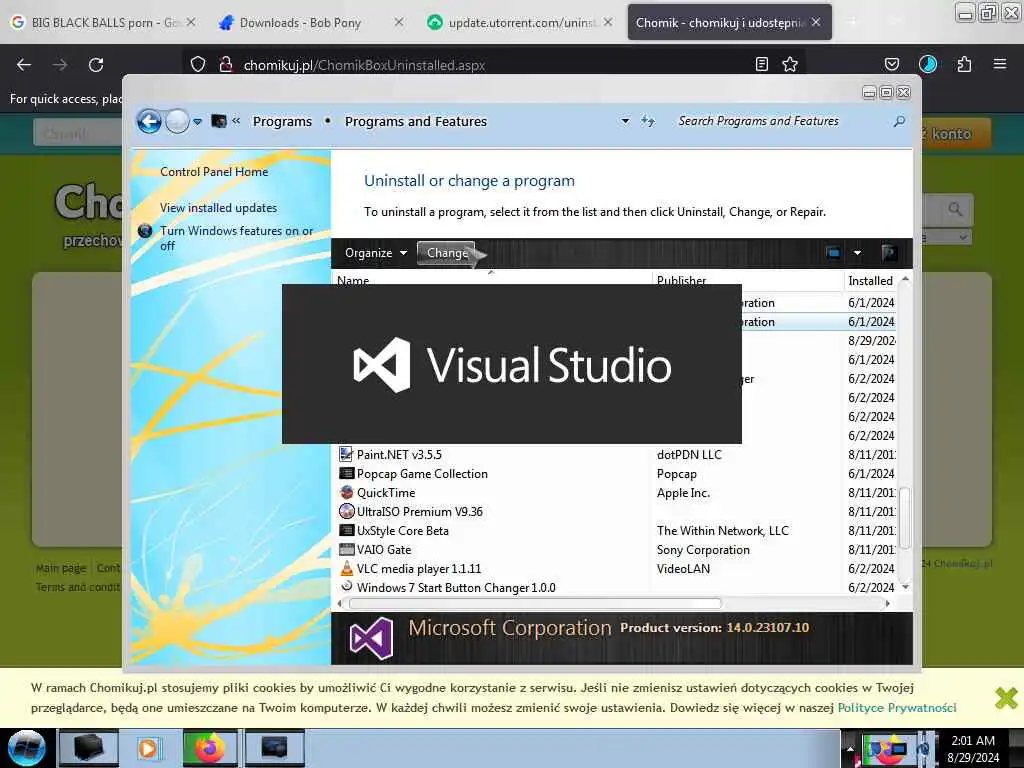Sort by Installed column header
Screen dimensions: 1024x768
coord(871,280)
